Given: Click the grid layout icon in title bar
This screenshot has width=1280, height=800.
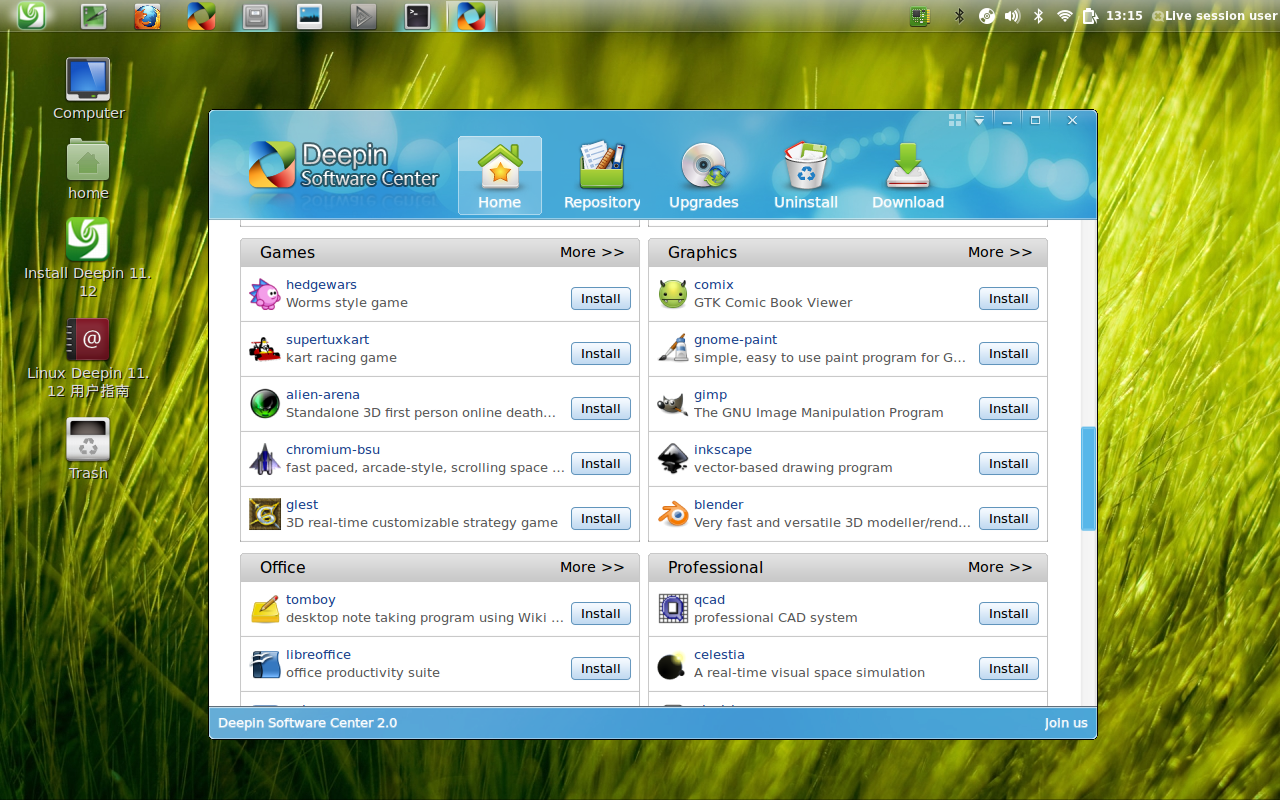Looking at the screenshot, I should tap(954, 119).
